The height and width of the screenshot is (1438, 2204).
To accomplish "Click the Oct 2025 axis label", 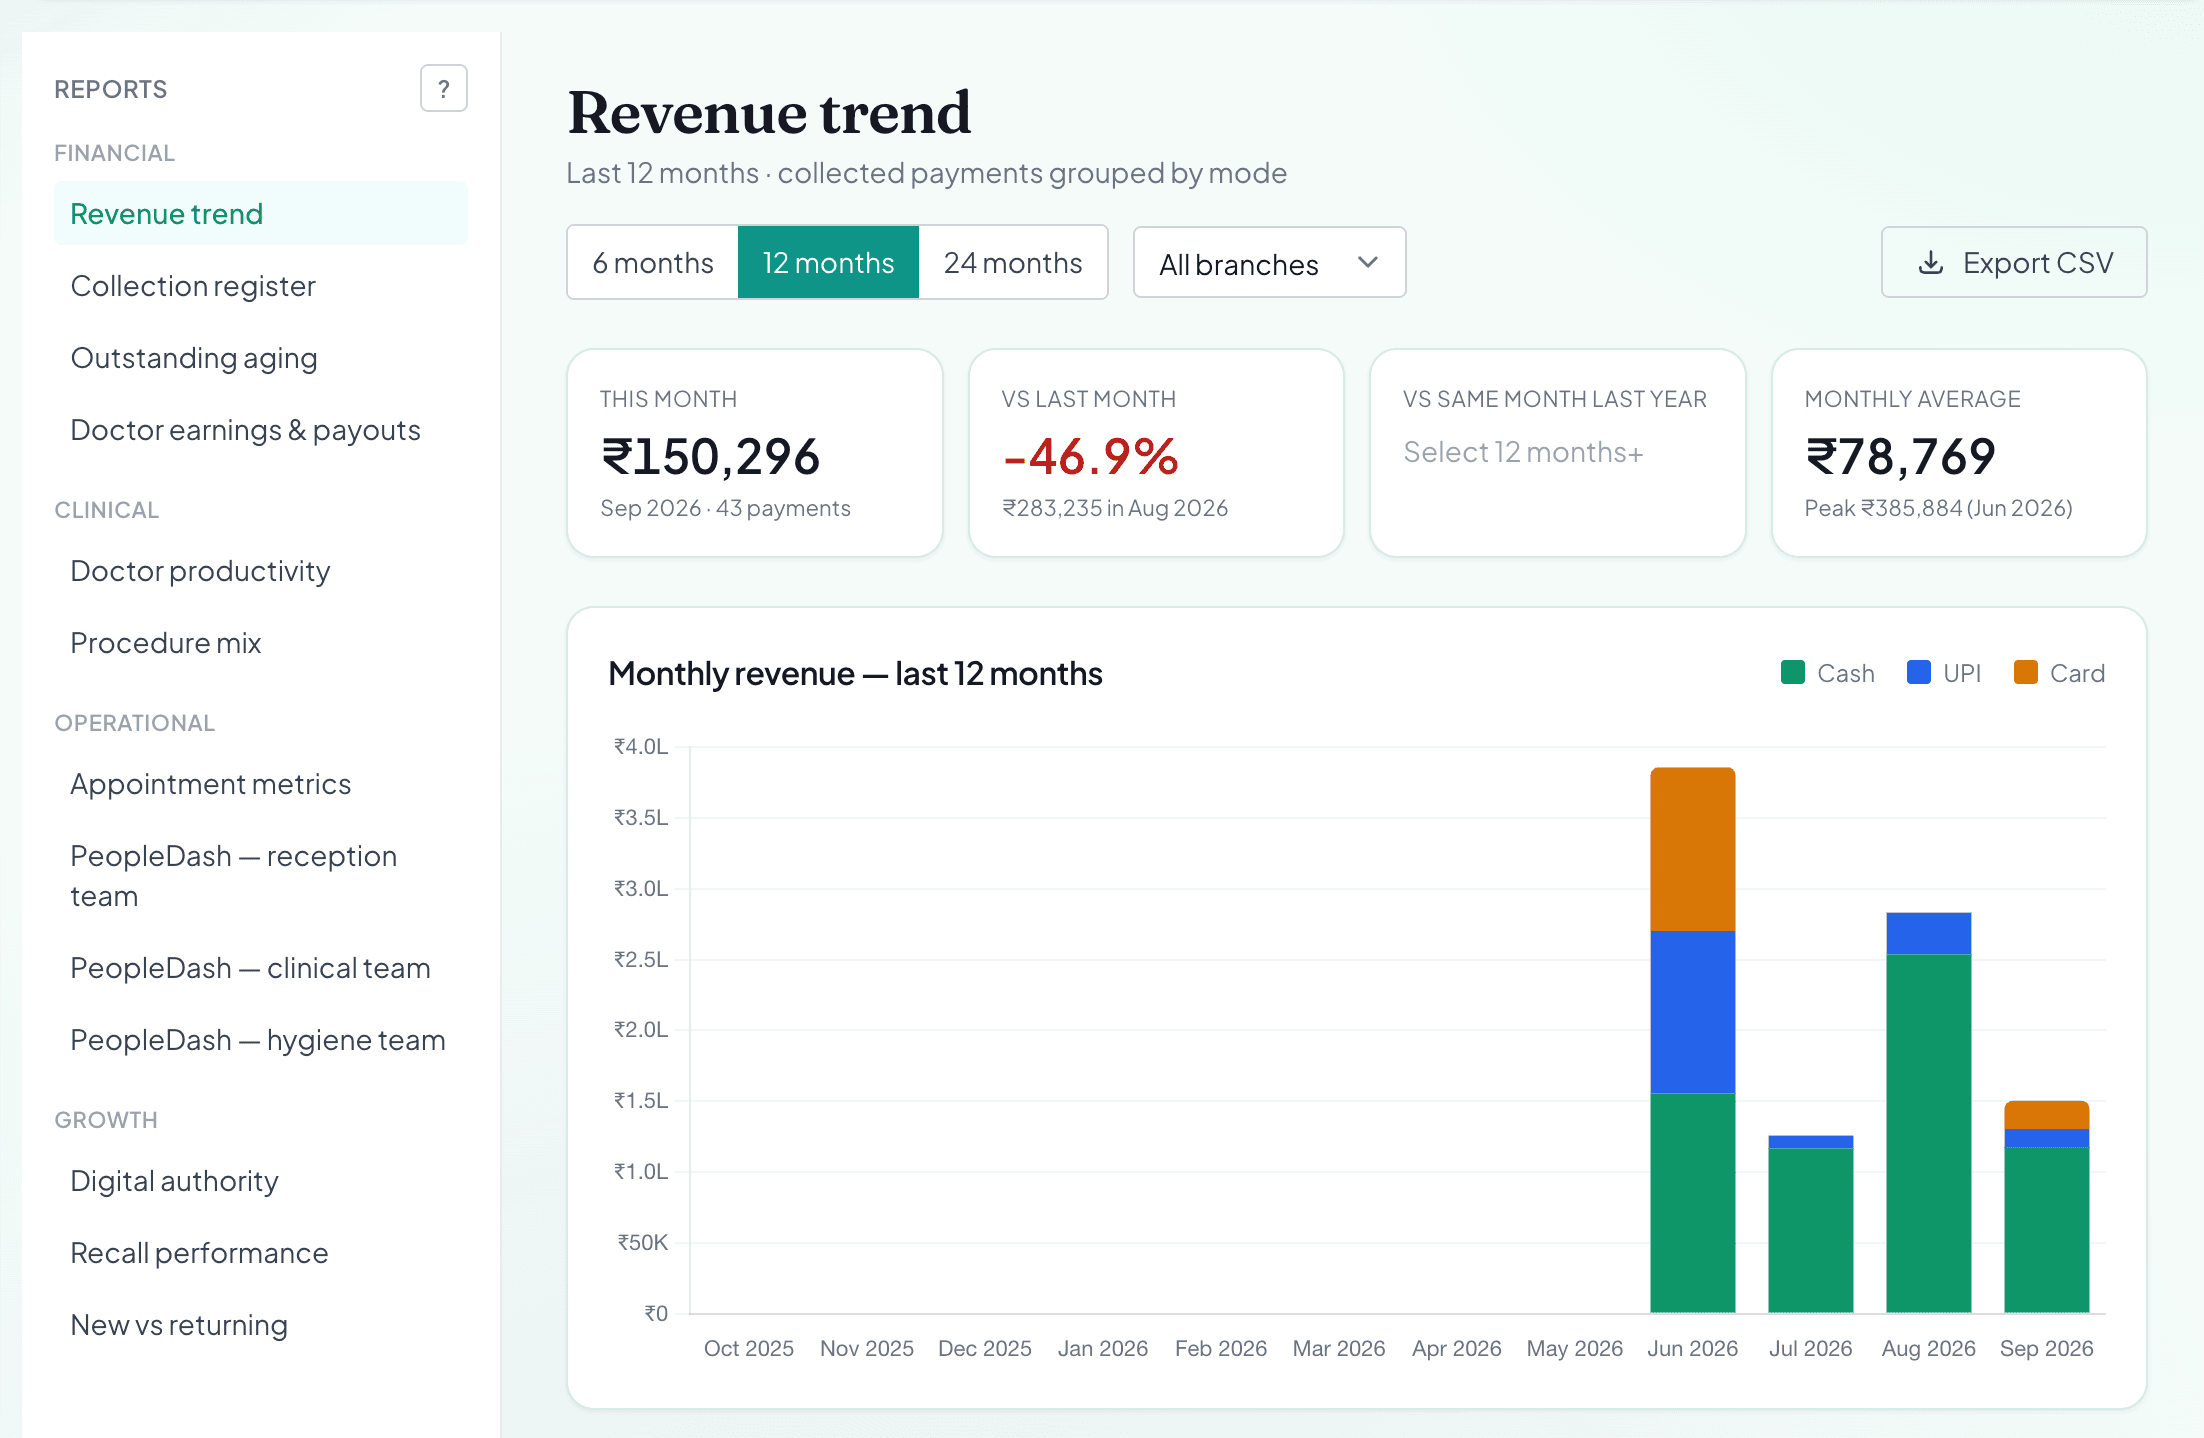I will coord(749,1348).
